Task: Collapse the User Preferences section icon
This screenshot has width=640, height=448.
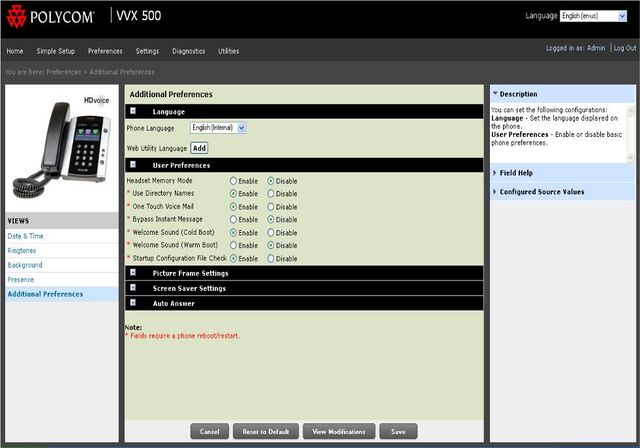Action: point(133,164)
